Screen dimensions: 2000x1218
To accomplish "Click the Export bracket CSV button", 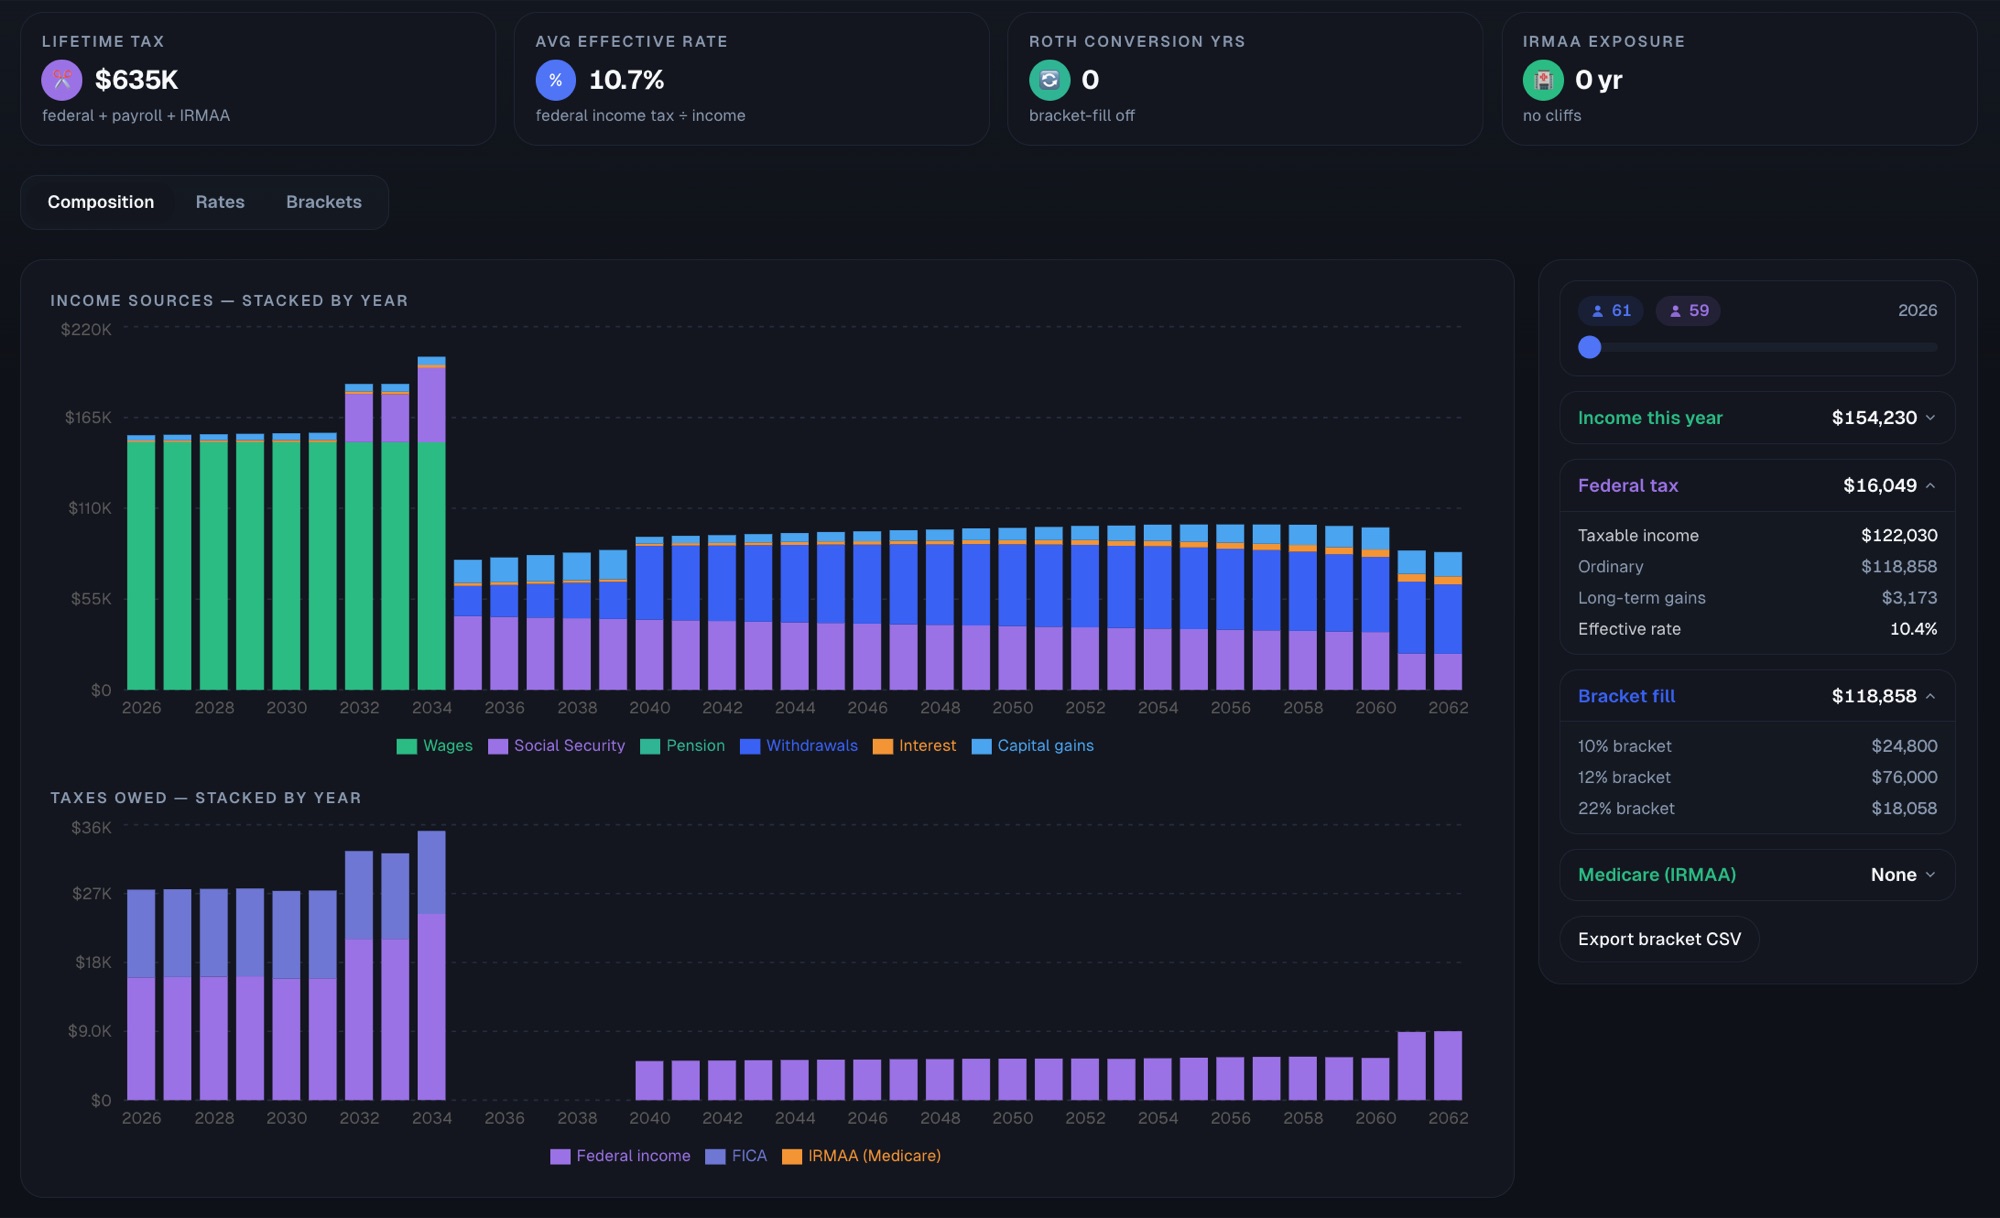I will click(1659, 939).
